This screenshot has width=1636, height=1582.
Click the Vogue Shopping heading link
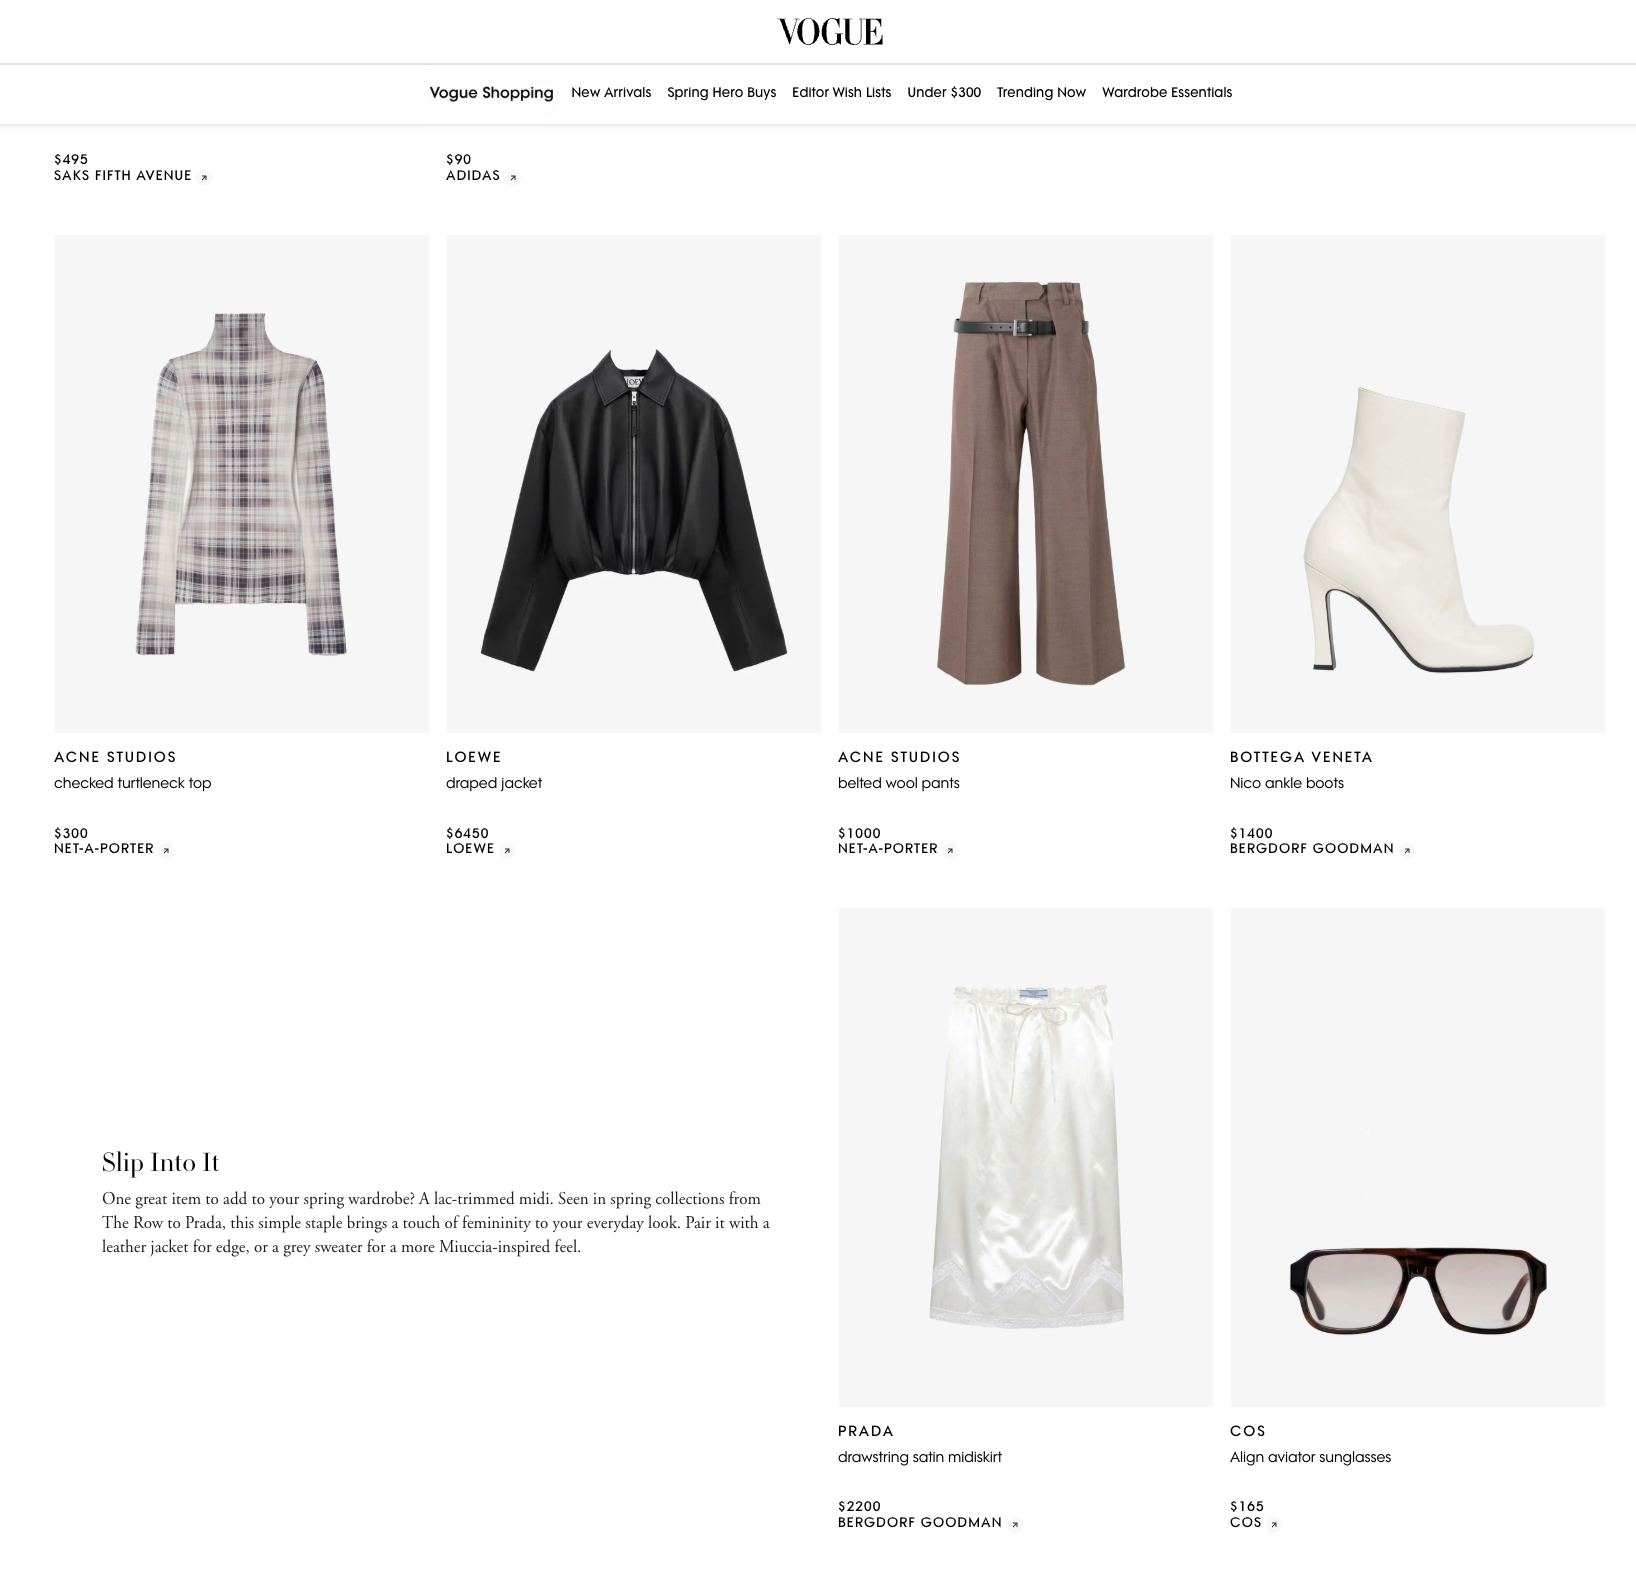(x=491, y=92)
